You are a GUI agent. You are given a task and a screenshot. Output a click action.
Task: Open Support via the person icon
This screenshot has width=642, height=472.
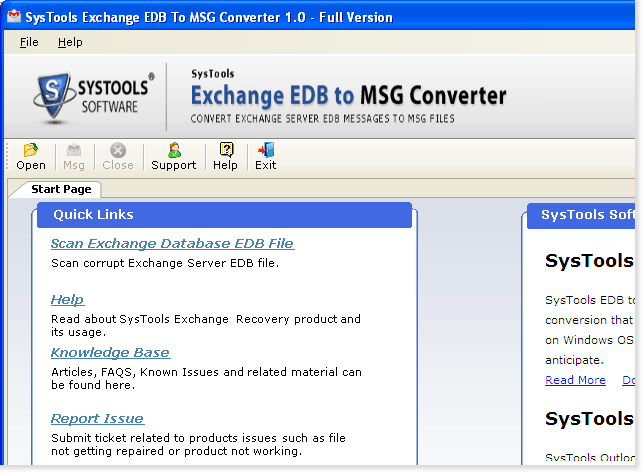[x=174, y=150]
